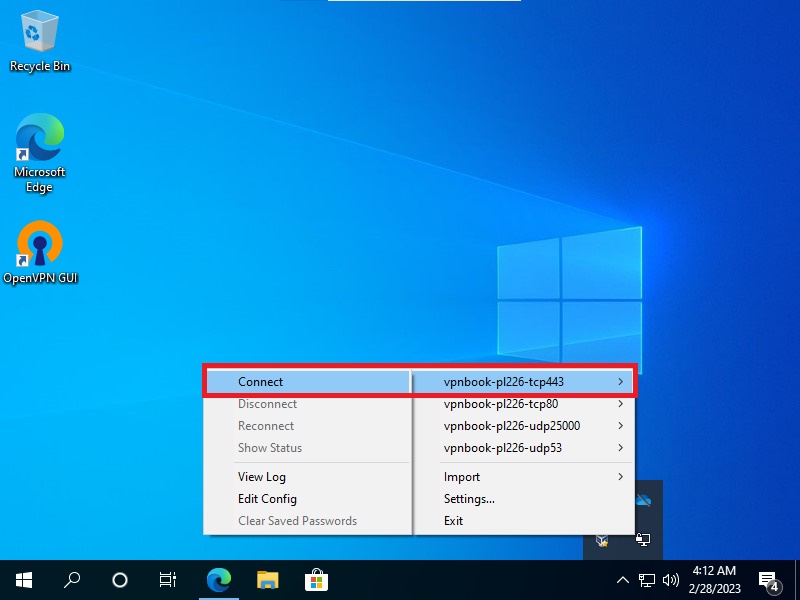Expand the vpnbook-pl226-tcp80 submenu
Viewport: 800px width, 600px height.
524,404
